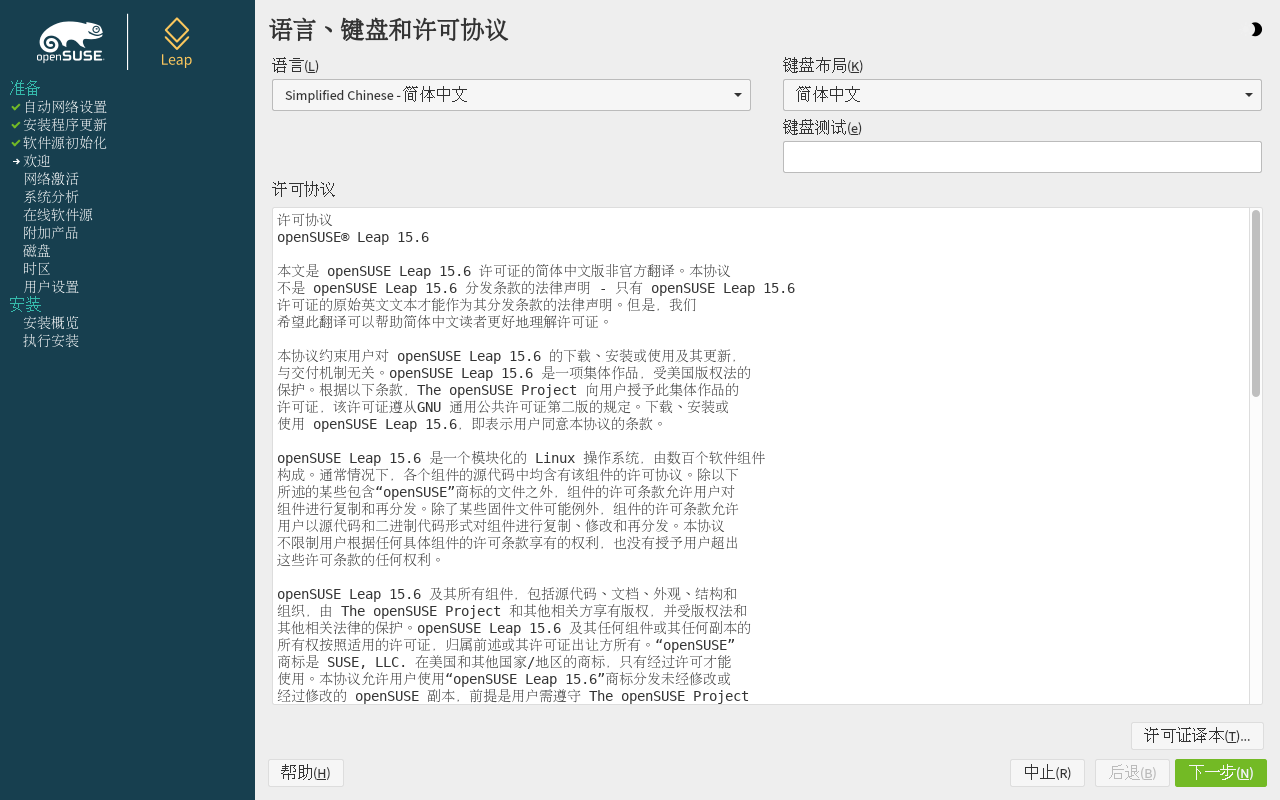Viewport: 1280px width, 800px height.
Task: Click the 许可证译本(T) button
Action: 1197,735
